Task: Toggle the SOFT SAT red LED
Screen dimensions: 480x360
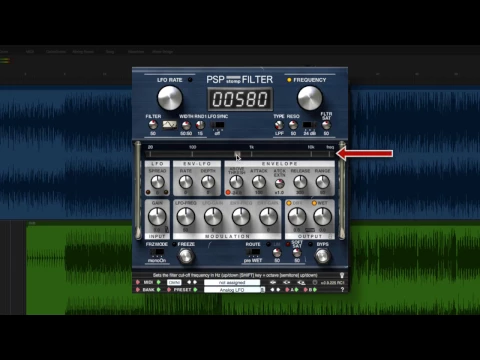Action: [288, 244]
